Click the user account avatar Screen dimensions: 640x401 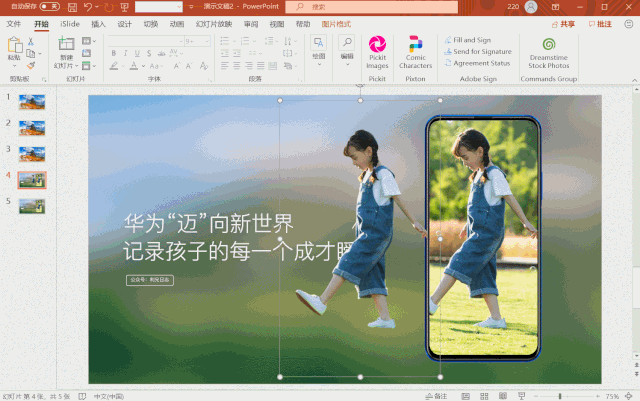(x=531, y=7)
